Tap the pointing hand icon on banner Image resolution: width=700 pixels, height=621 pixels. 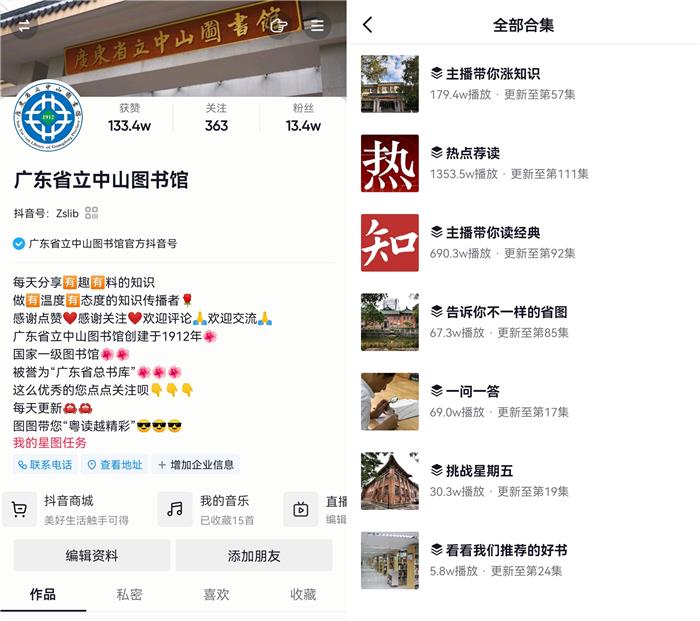coord(279,25)
